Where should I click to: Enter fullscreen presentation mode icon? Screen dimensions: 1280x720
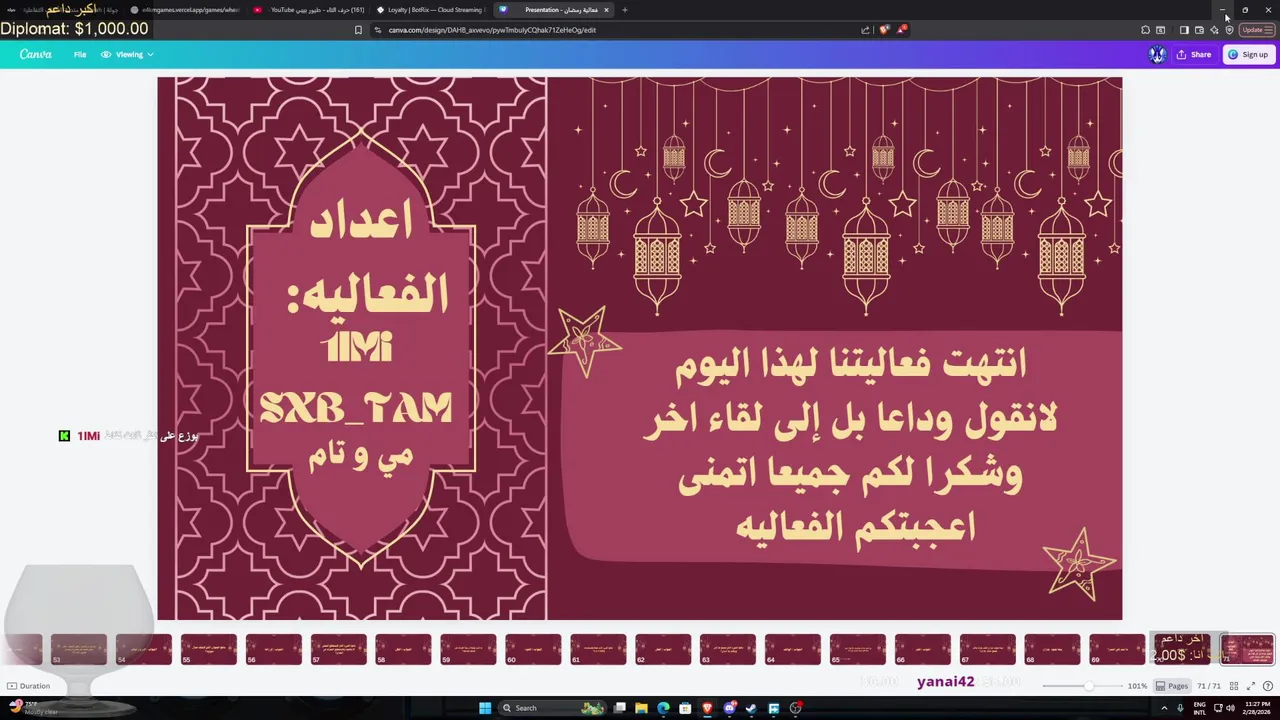click(x=1250, y=686)
